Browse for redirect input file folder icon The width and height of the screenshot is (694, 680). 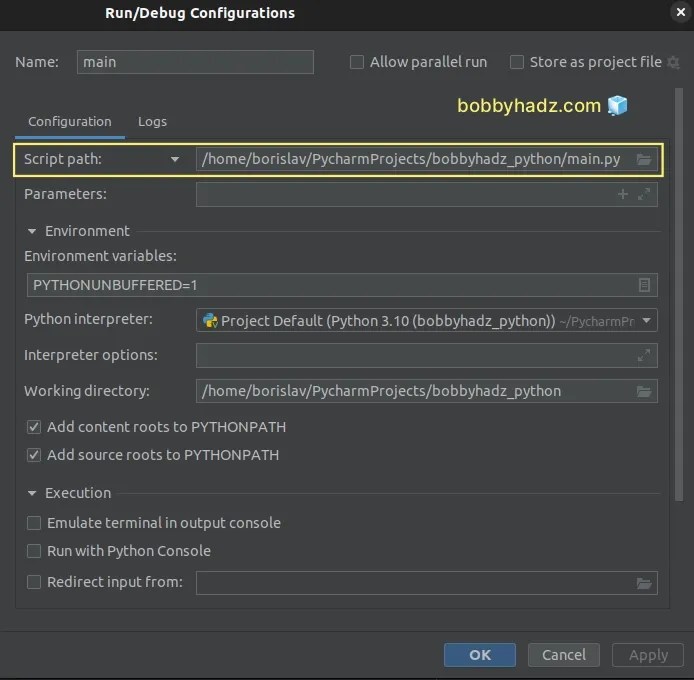pos(644,583)
